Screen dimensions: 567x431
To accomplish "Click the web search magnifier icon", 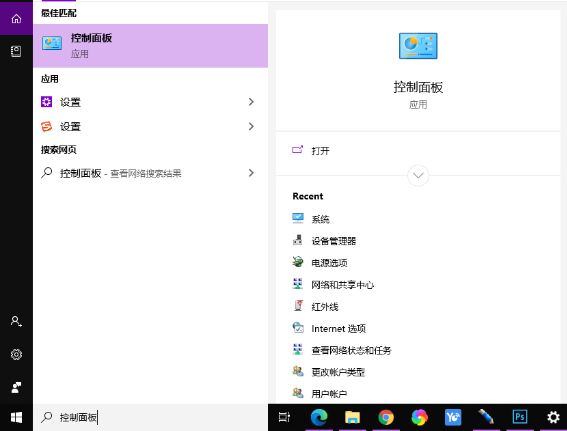I will pos(47,173).
